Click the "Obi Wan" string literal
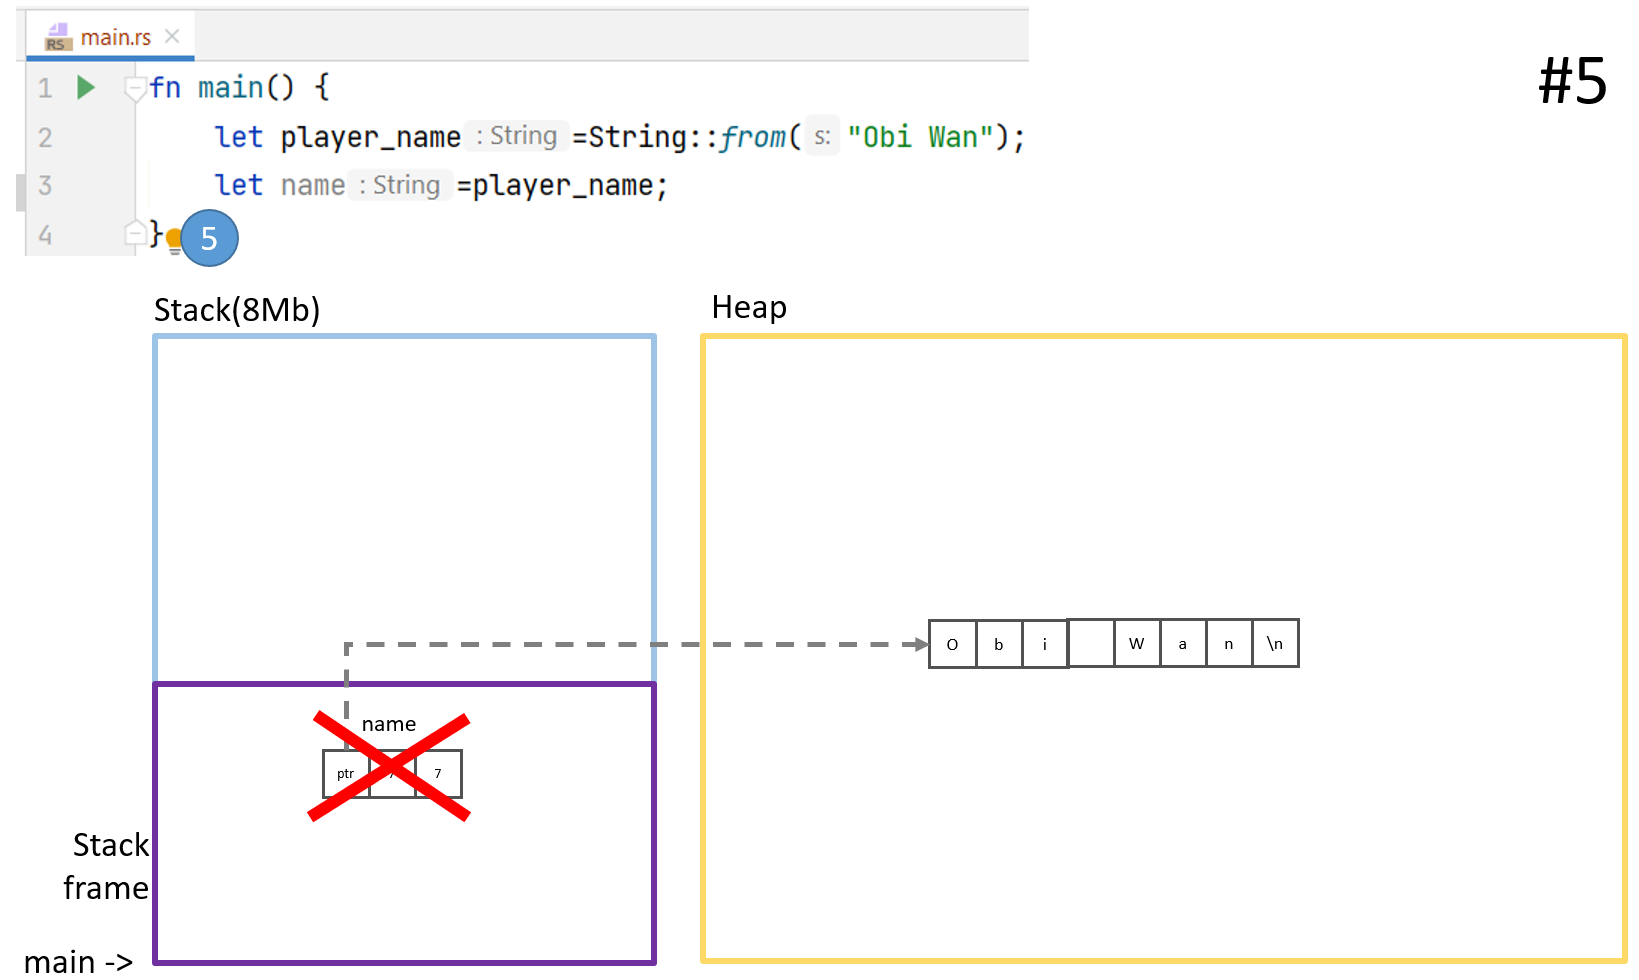 coord(920,136)
